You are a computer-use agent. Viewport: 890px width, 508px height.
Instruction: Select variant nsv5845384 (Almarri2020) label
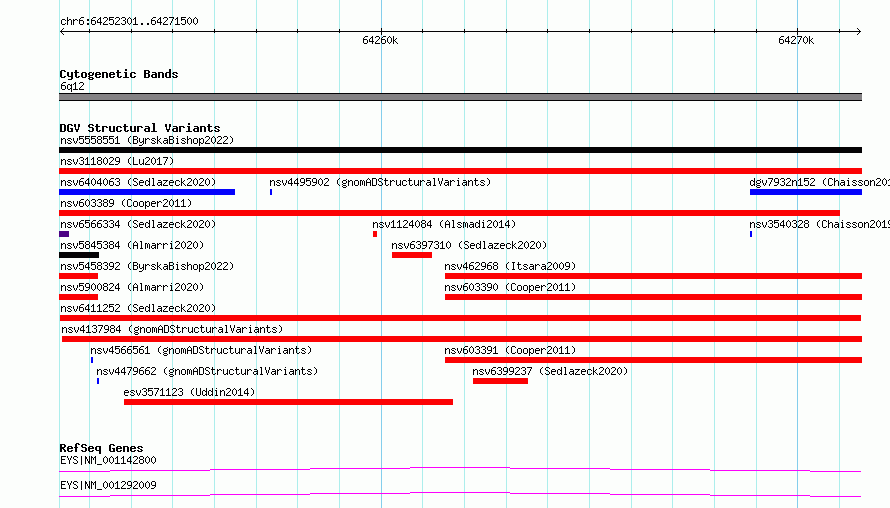click(132, 245)
